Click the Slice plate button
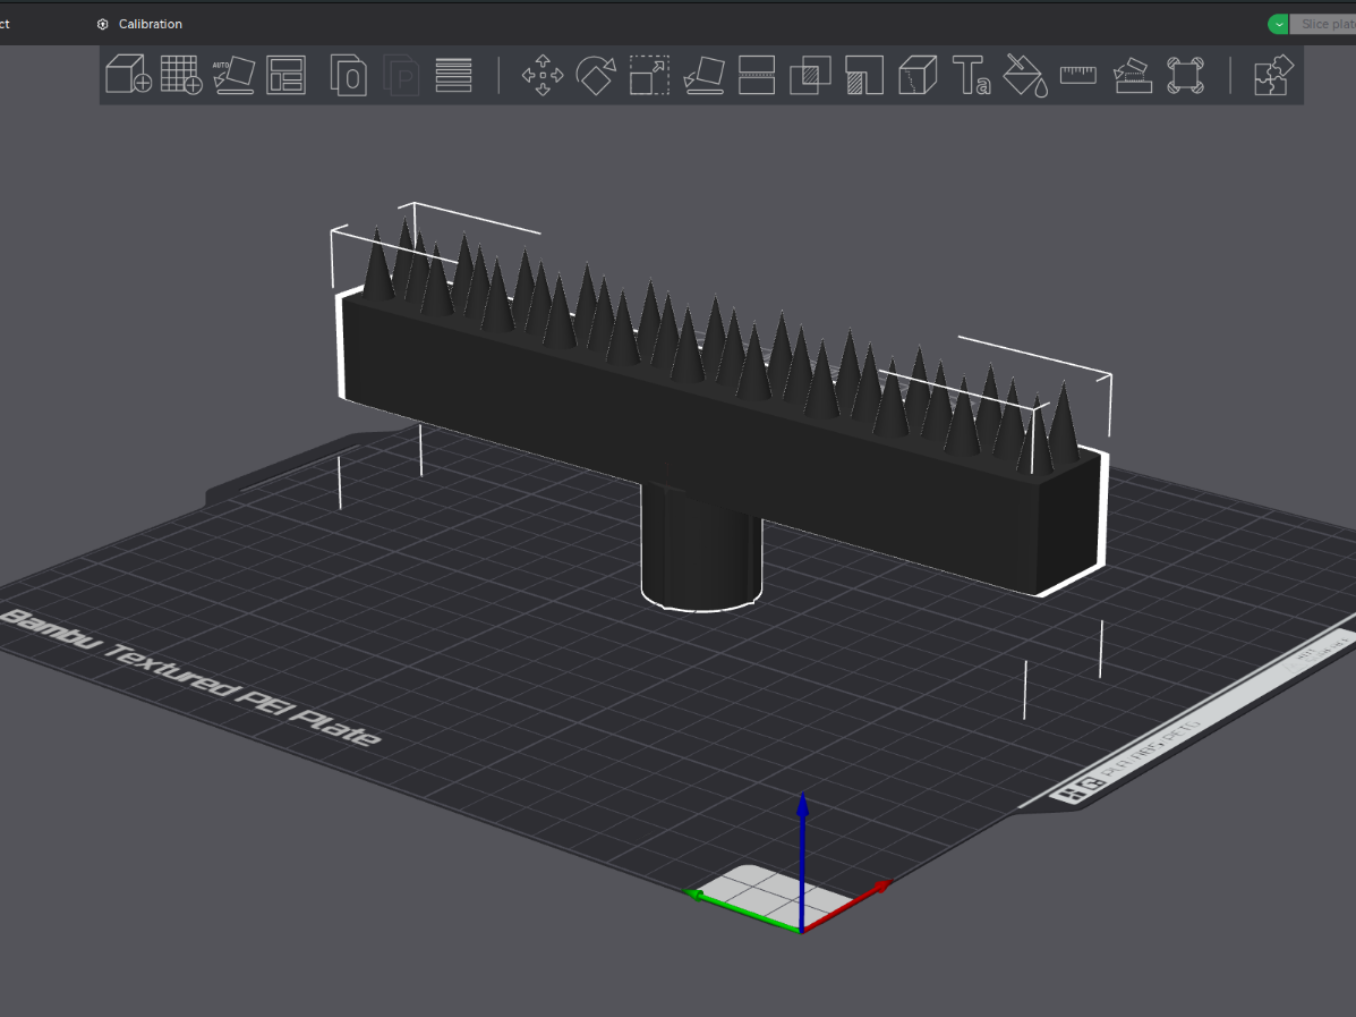This screenshot has height=1017, width=1356. point(1323,24)
